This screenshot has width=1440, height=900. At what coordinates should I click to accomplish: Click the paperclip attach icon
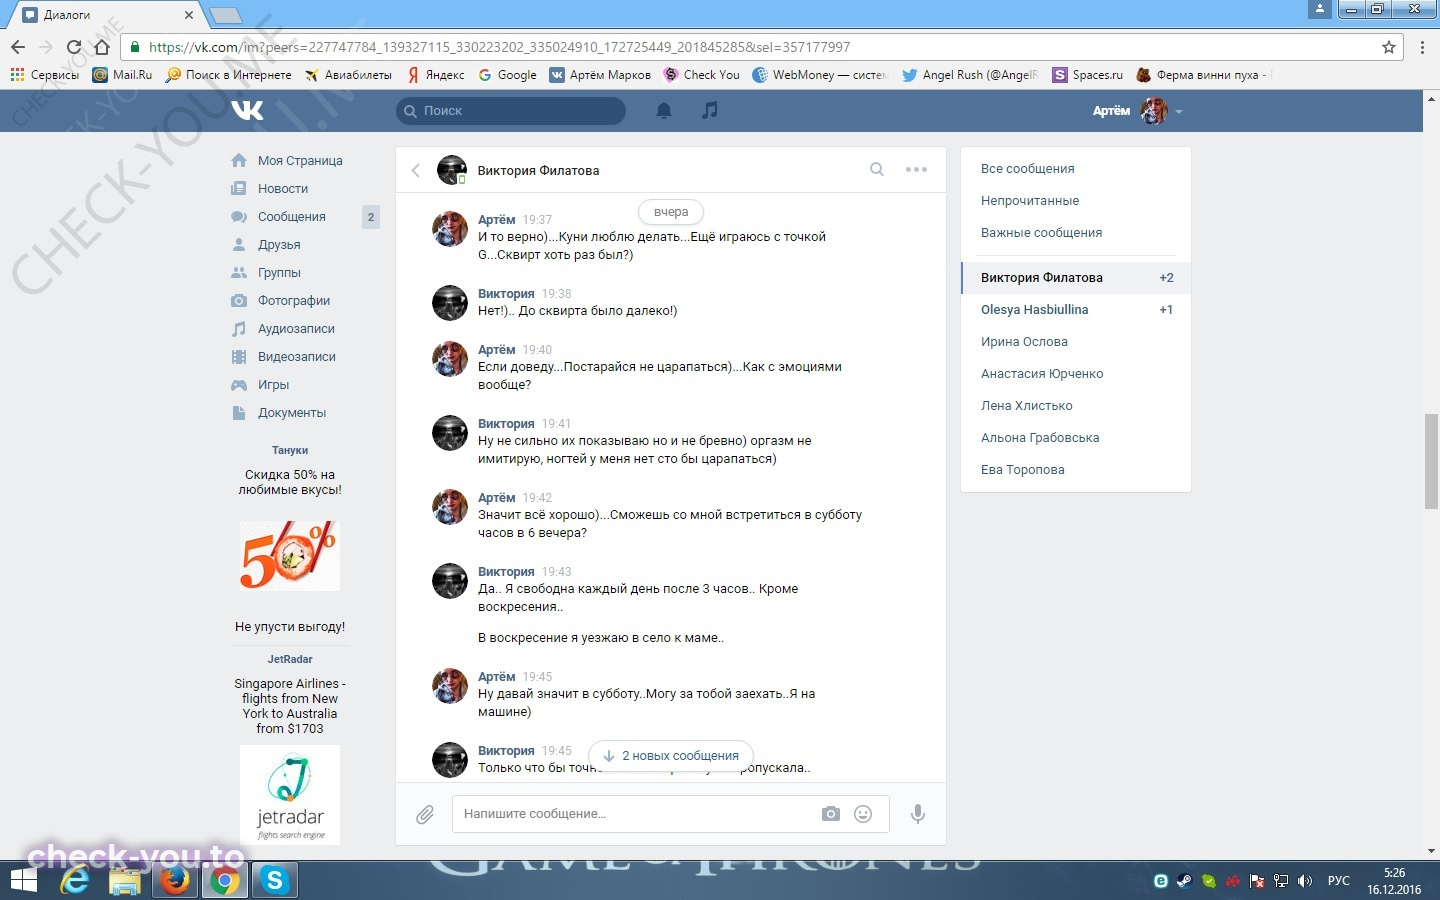pos(425,815)
